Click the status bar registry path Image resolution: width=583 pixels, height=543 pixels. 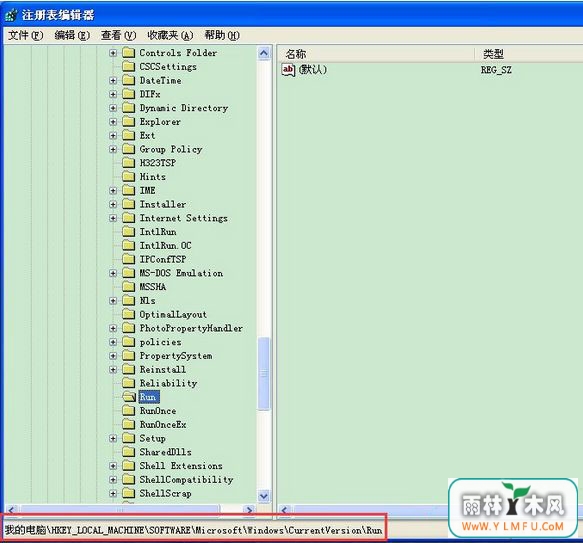[x=193, y=530]
